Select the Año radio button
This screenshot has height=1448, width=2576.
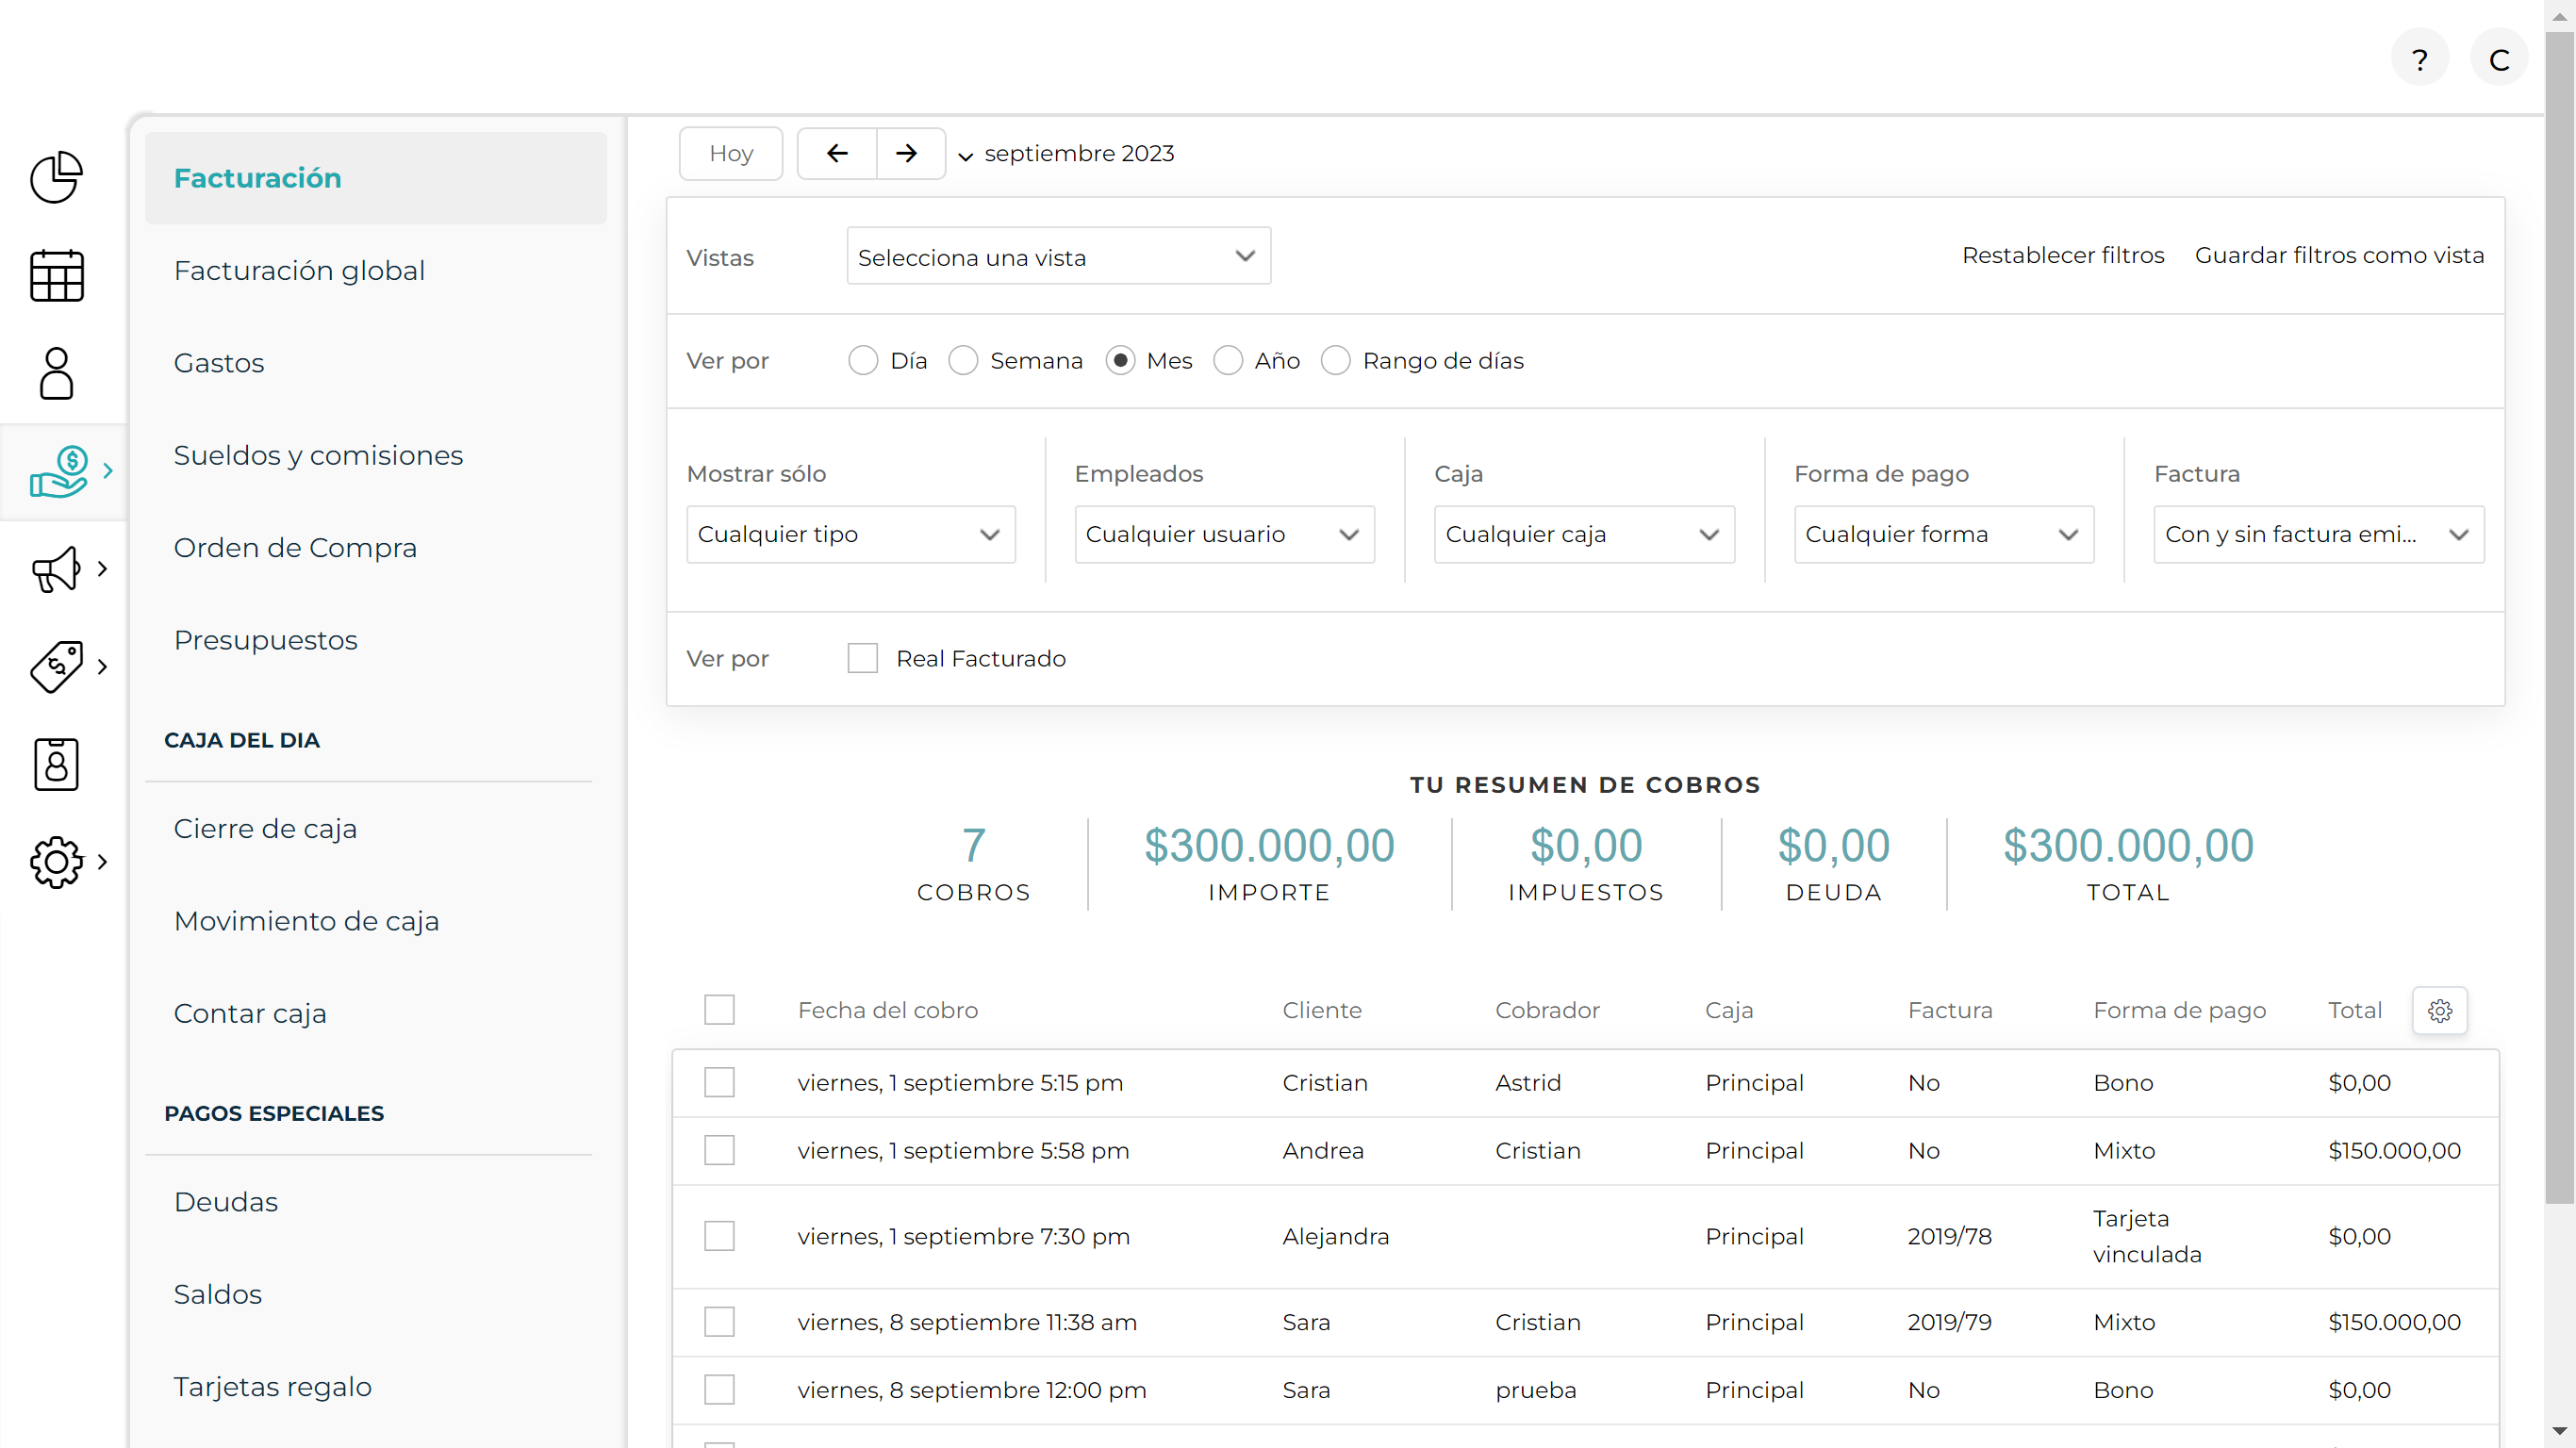1228,360
